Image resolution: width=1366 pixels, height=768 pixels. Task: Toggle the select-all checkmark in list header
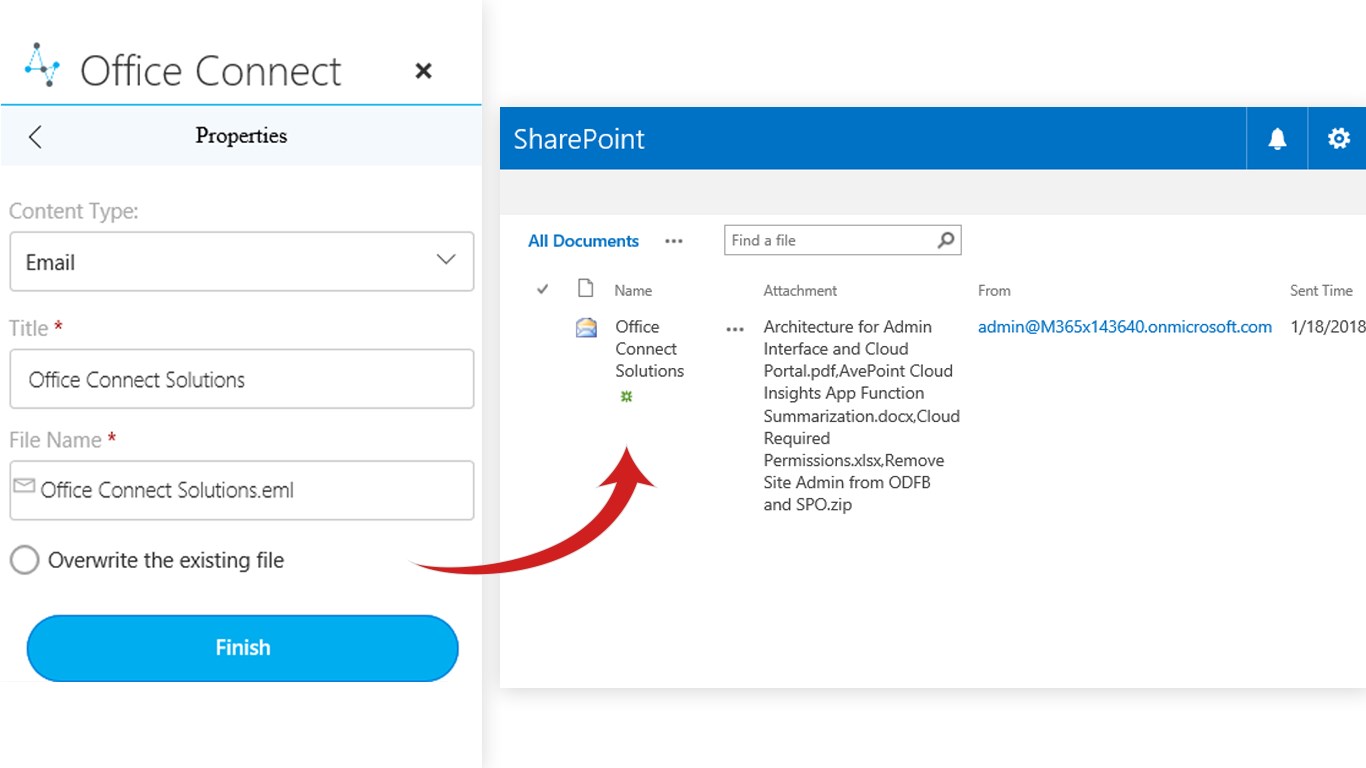point(543,289)
